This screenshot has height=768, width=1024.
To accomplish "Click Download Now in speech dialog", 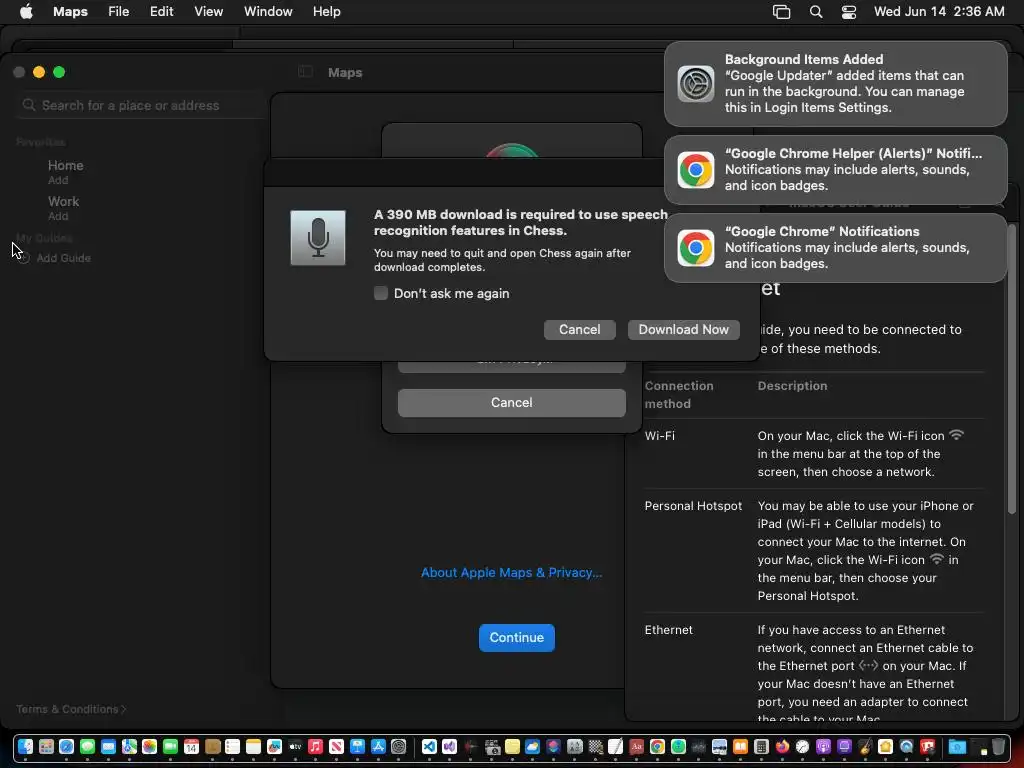I will click(683, 330).
